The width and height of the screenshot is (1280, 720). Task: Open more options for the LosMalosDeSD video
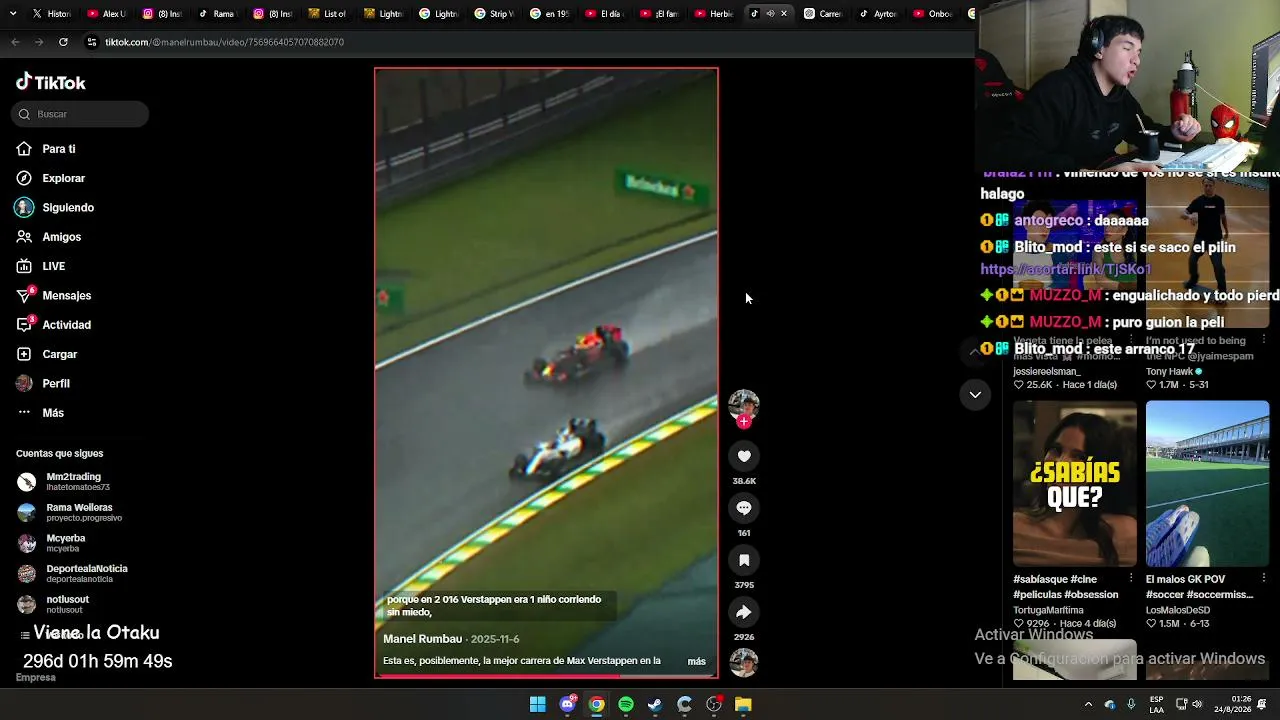coord(1264,578)
